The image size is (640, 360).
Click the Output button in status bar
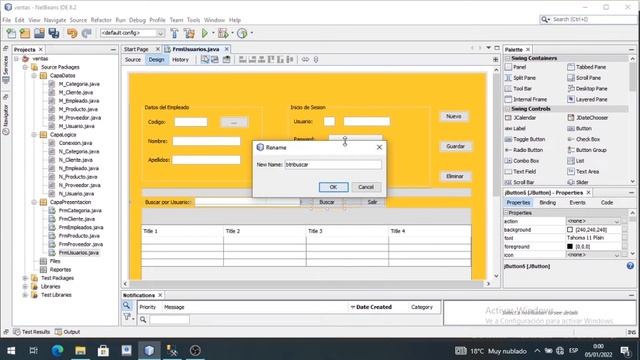tap(68, 332)
